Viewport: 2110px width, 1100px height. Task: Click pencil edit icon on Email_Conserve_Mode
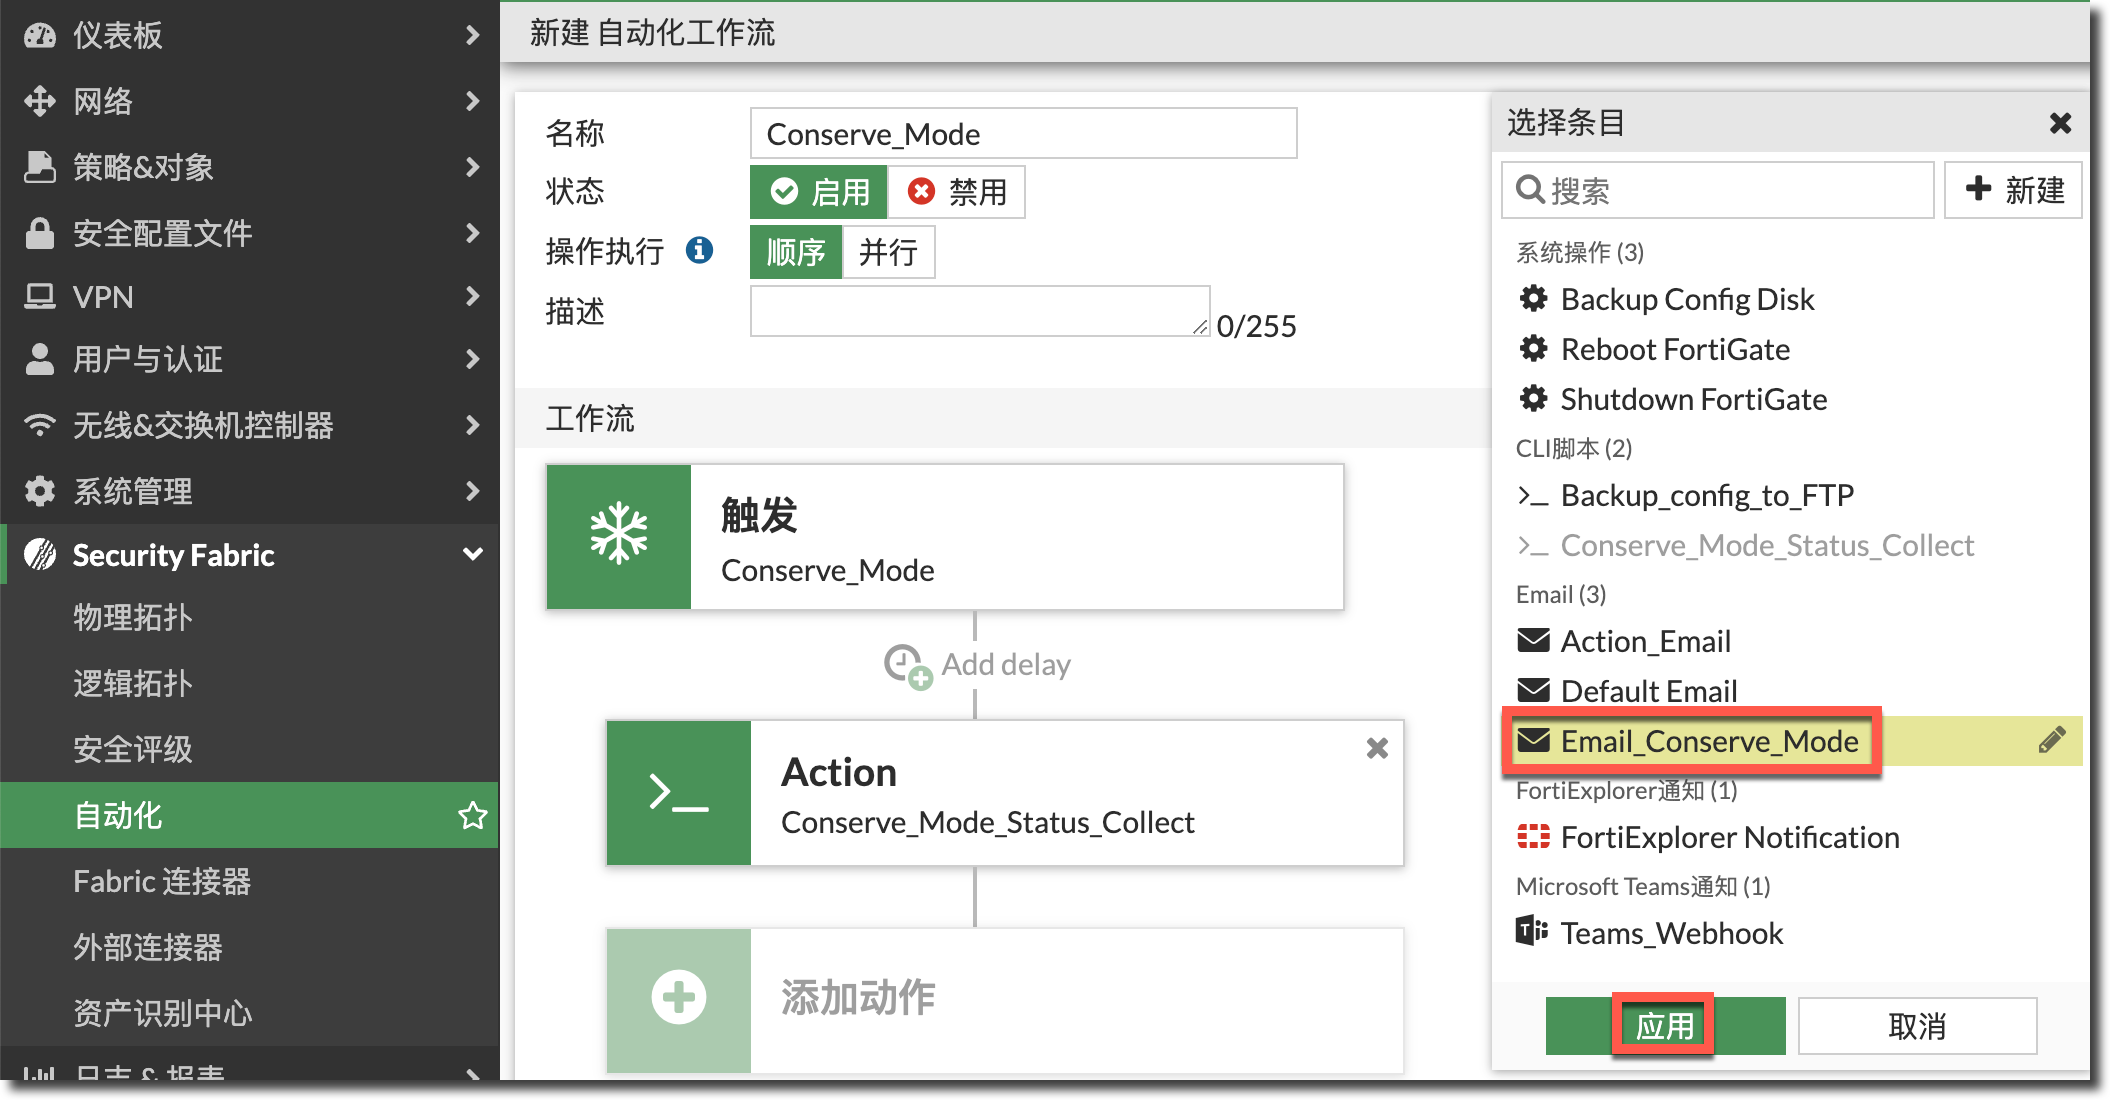point(2051,740)
